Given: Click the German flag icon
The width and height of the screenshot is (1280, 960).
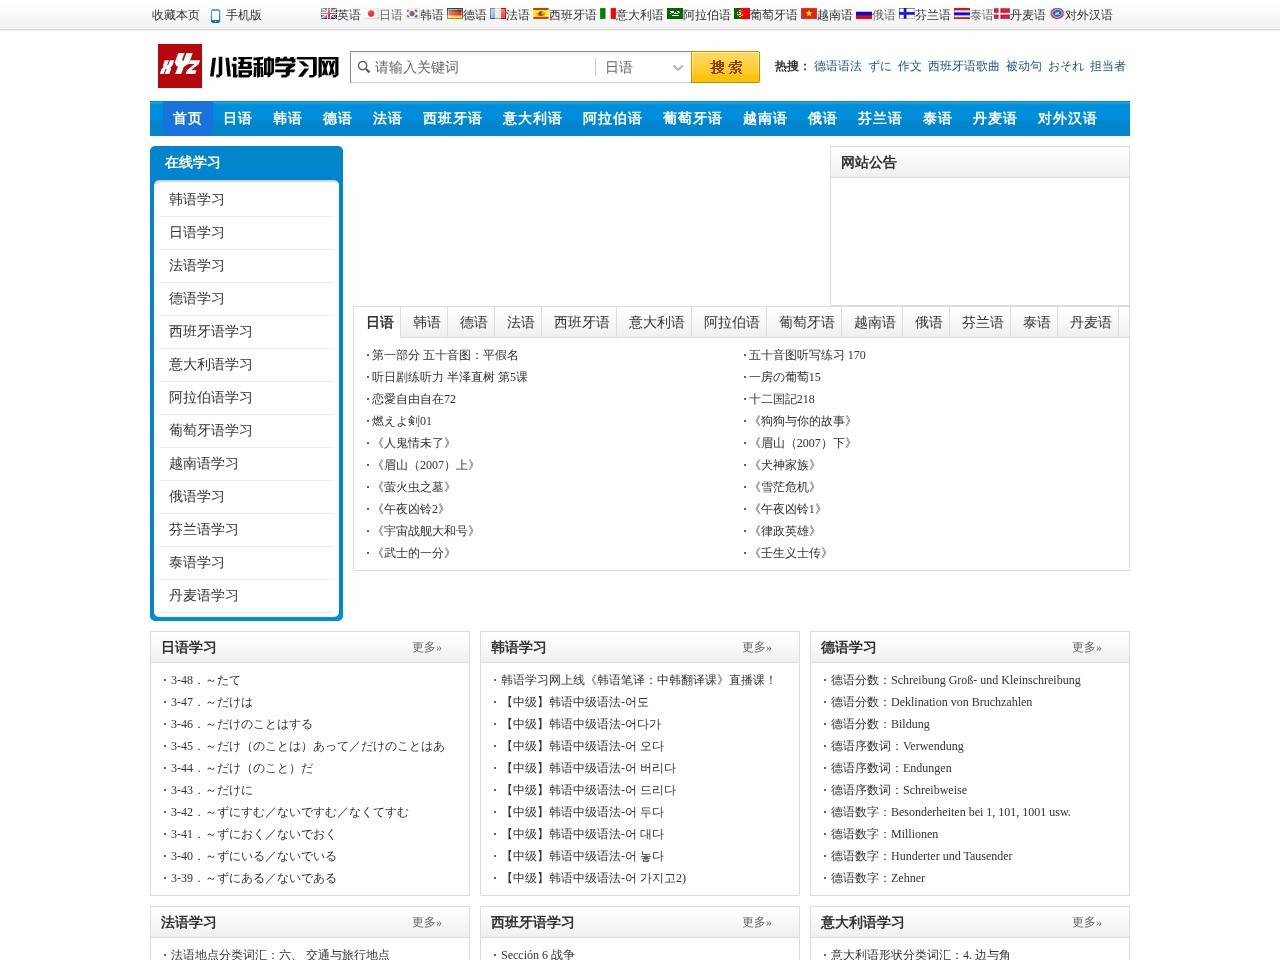Looking at the screenshot, I should [454, 14].
